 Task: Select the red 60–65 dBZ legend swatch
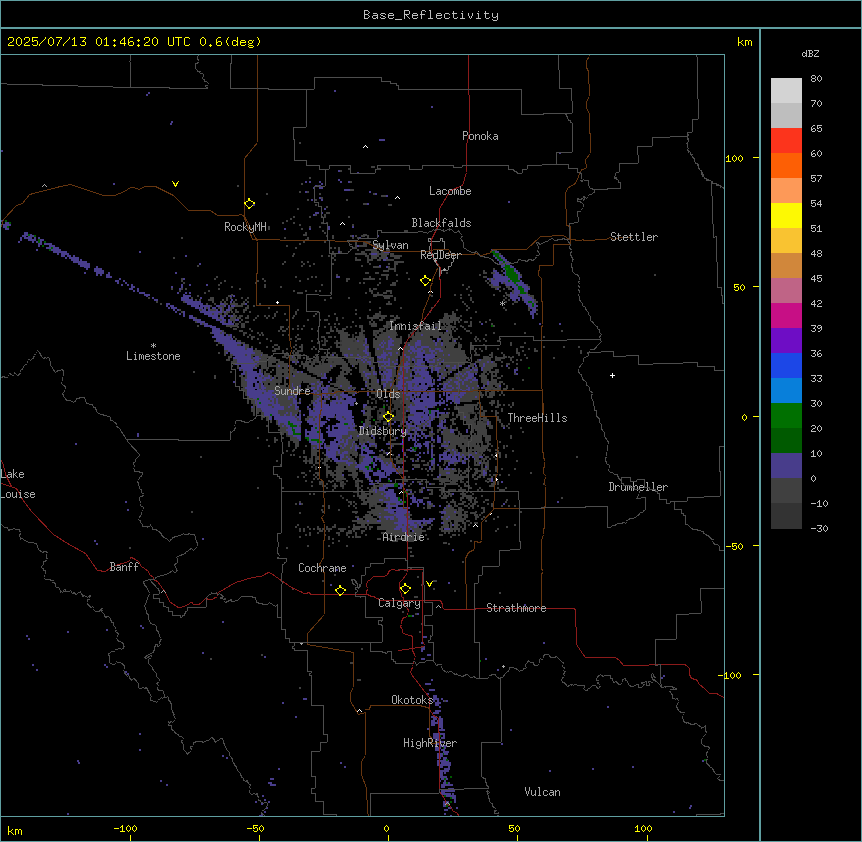tap(786, 141)
